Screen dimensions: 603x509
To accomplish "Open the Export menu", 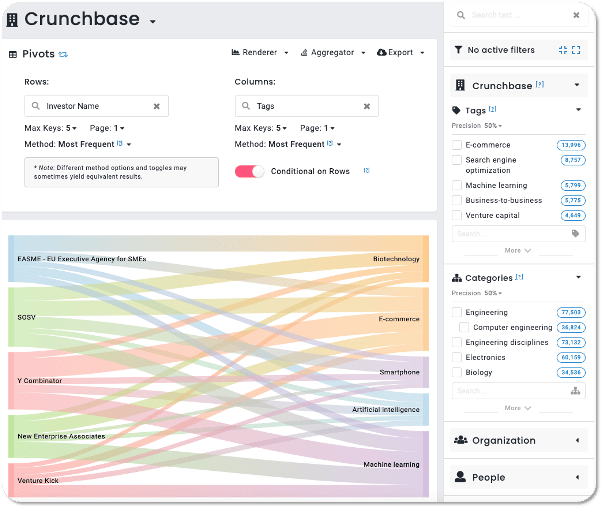I will click(x=401, y=52).
